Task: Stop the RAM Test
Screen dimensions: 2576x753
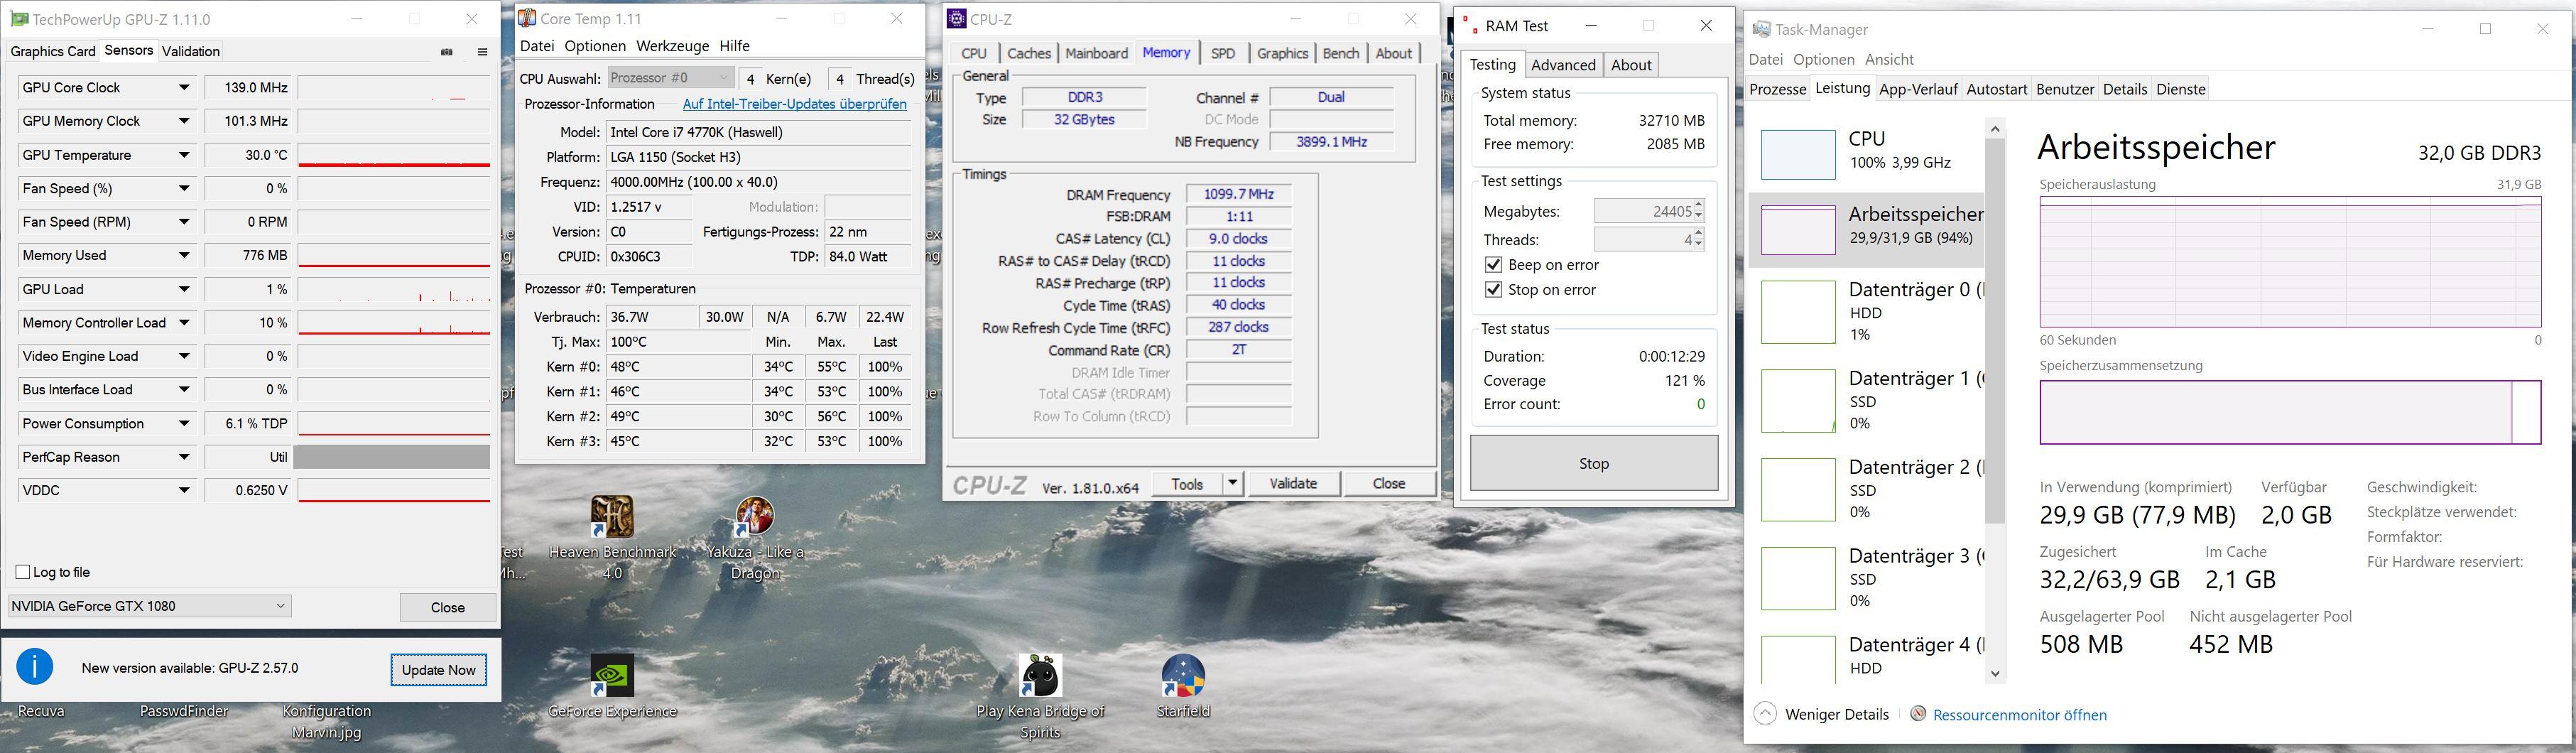Action: pyautogui.click(x=1594, y=463)
